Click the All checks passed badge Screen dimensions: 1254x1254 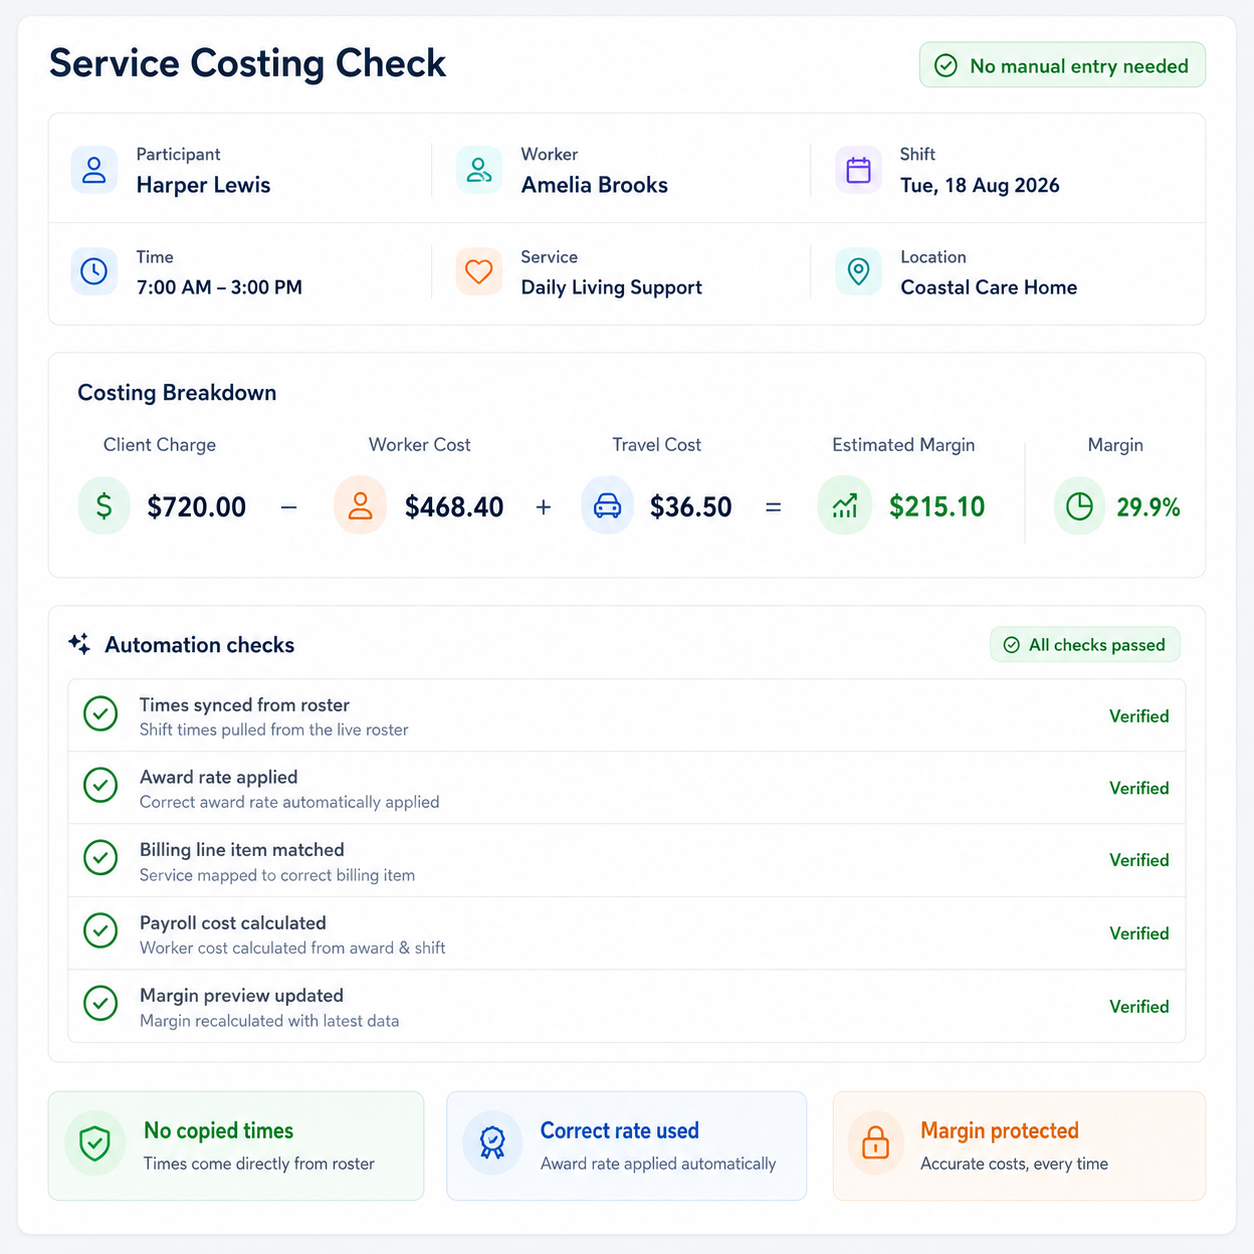pos(1085,645)
